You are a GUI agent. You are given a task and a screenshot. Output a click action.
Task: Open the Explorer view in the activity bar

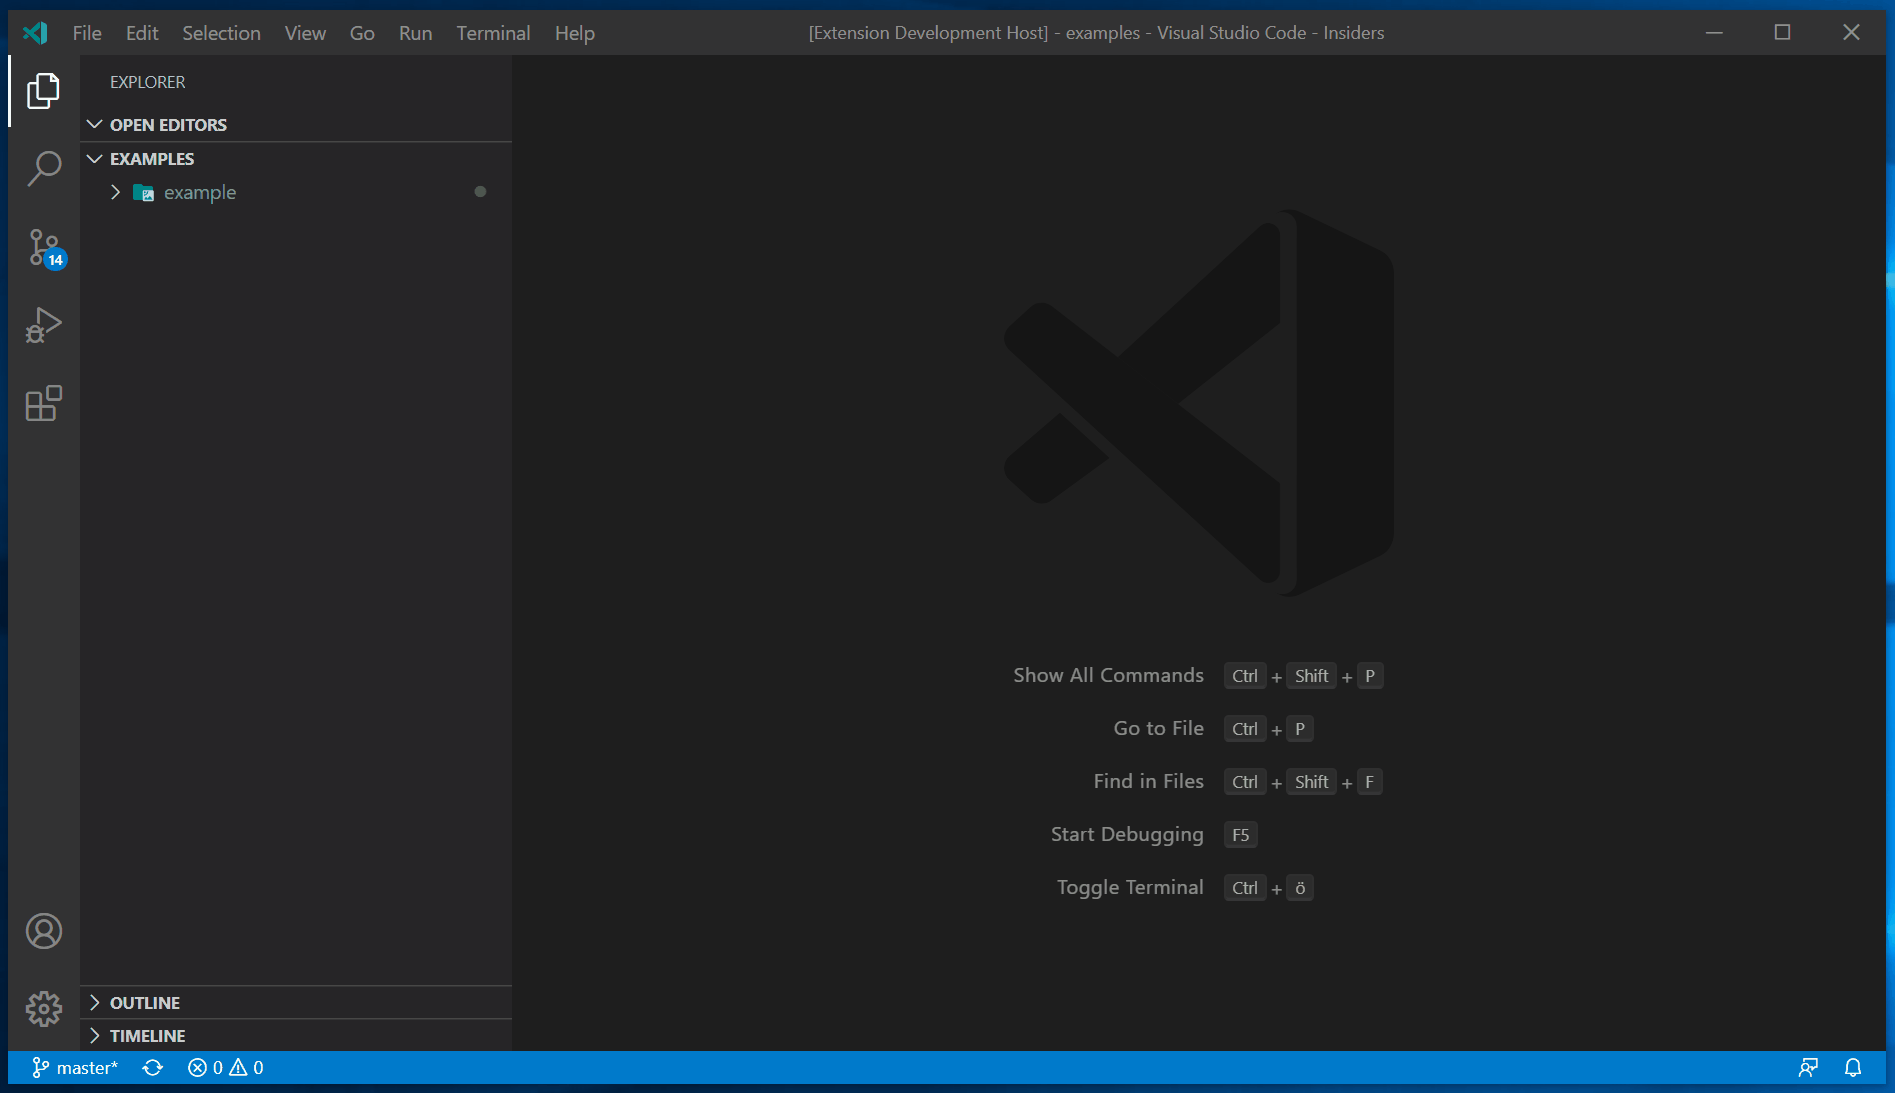tap(42, 91)
